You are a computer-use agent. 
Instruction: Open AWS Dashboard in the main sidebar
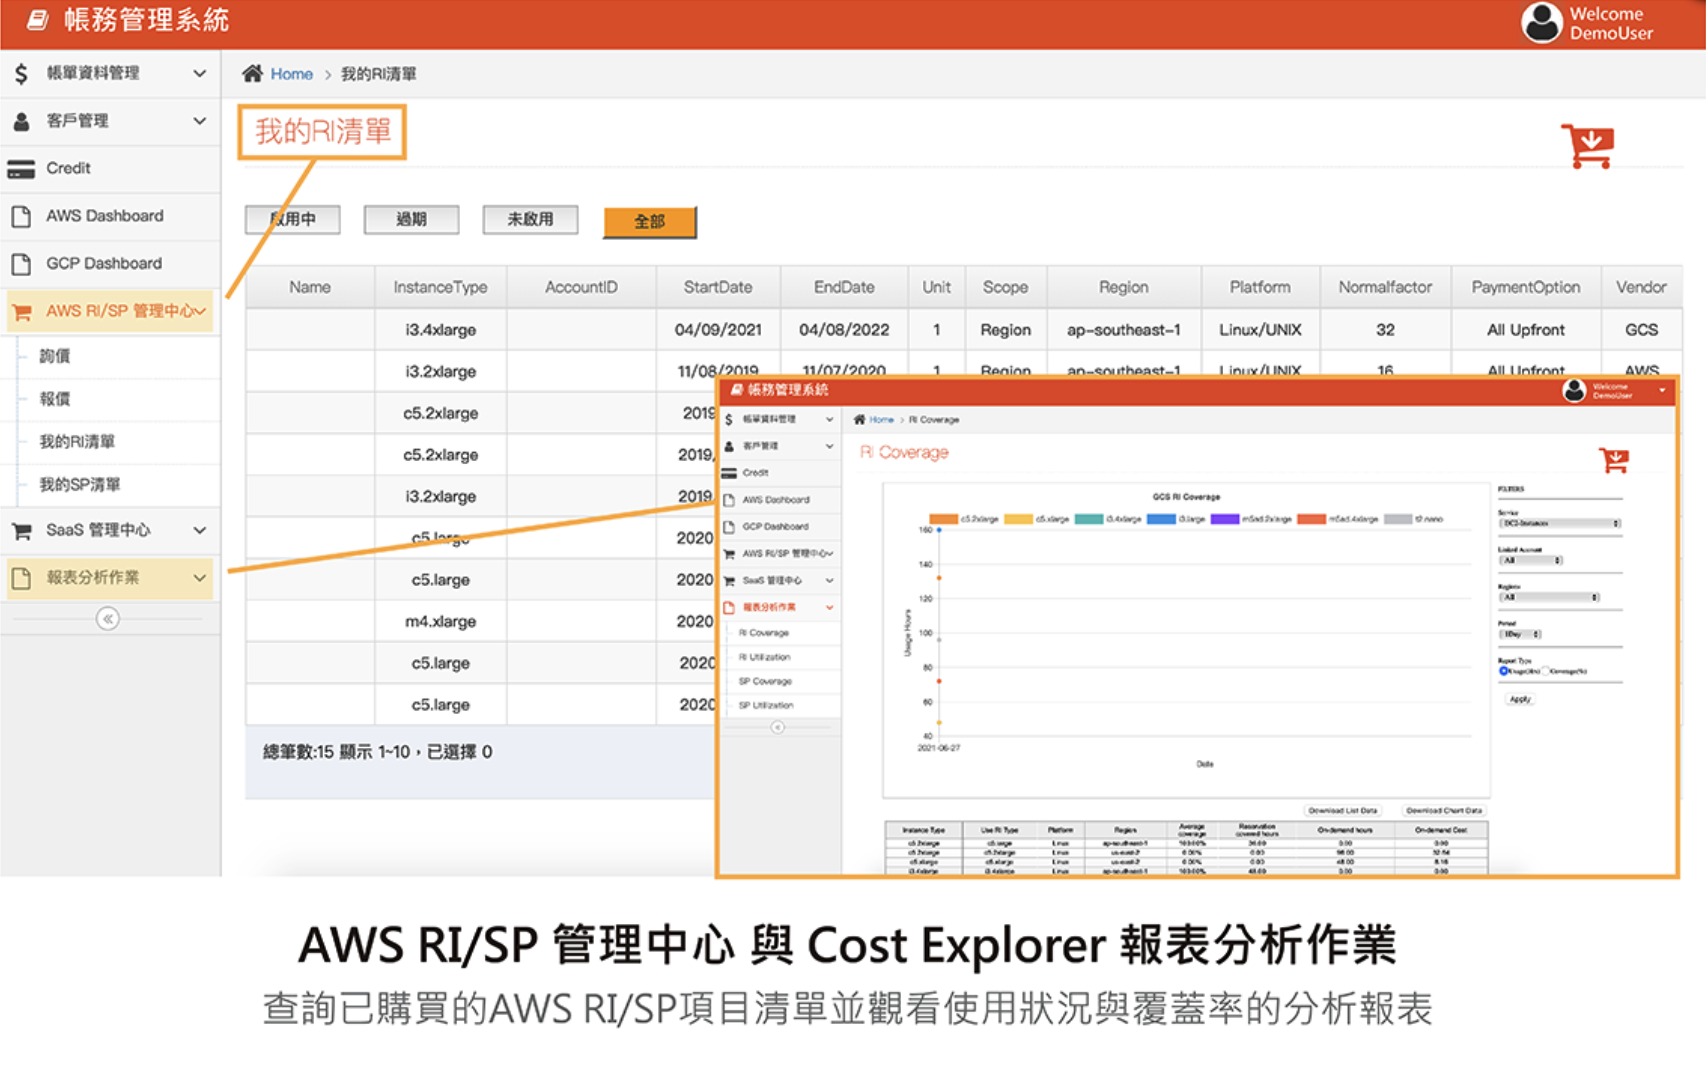tap(110, 216)
